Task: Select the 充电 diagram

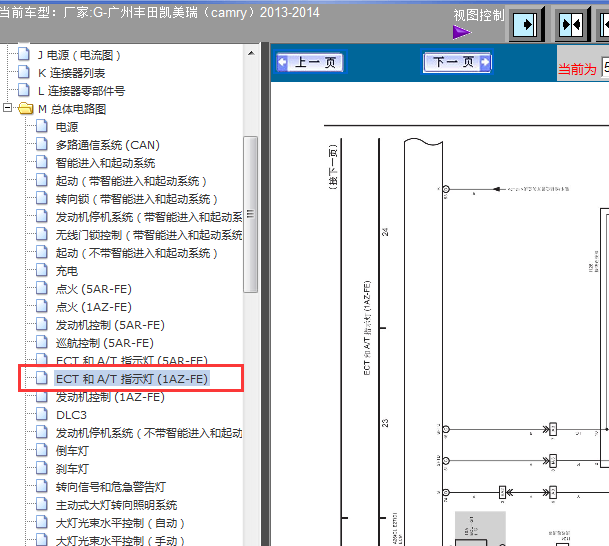Action: pos(67,271)
